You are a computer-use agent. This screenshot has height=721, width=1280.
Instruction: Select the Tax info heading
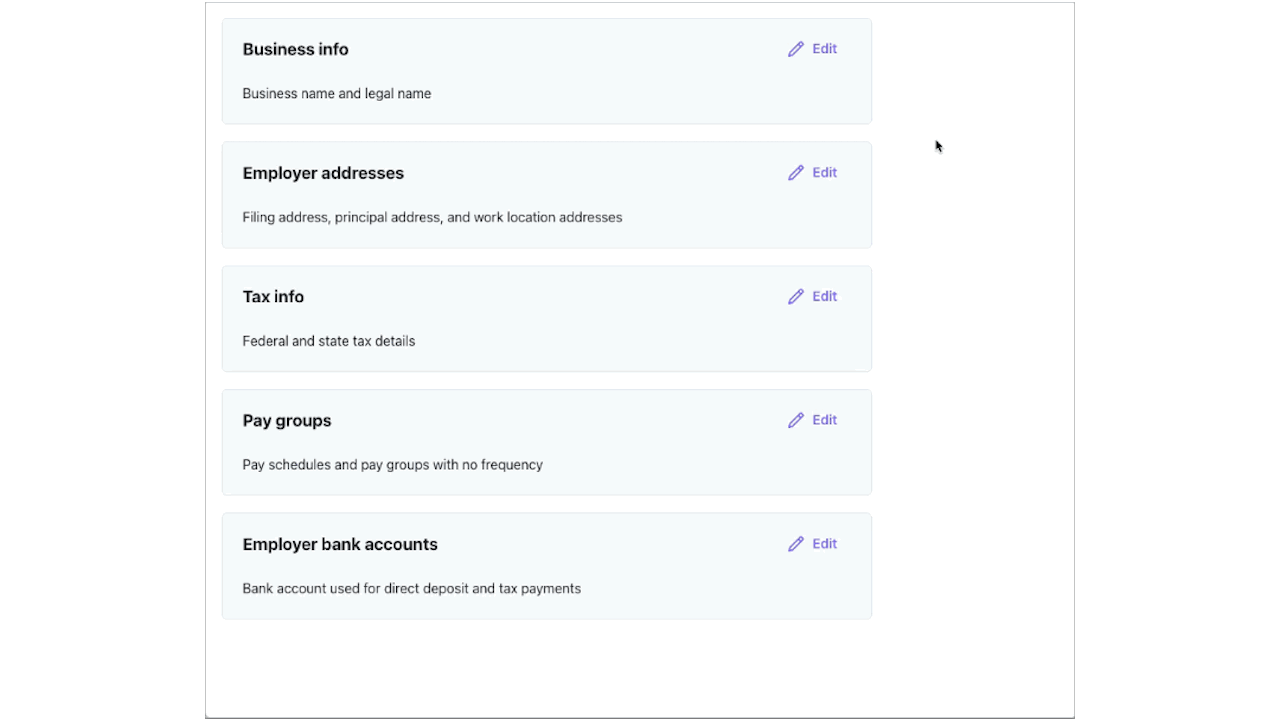pyautogui.click(x=273, y=297)
